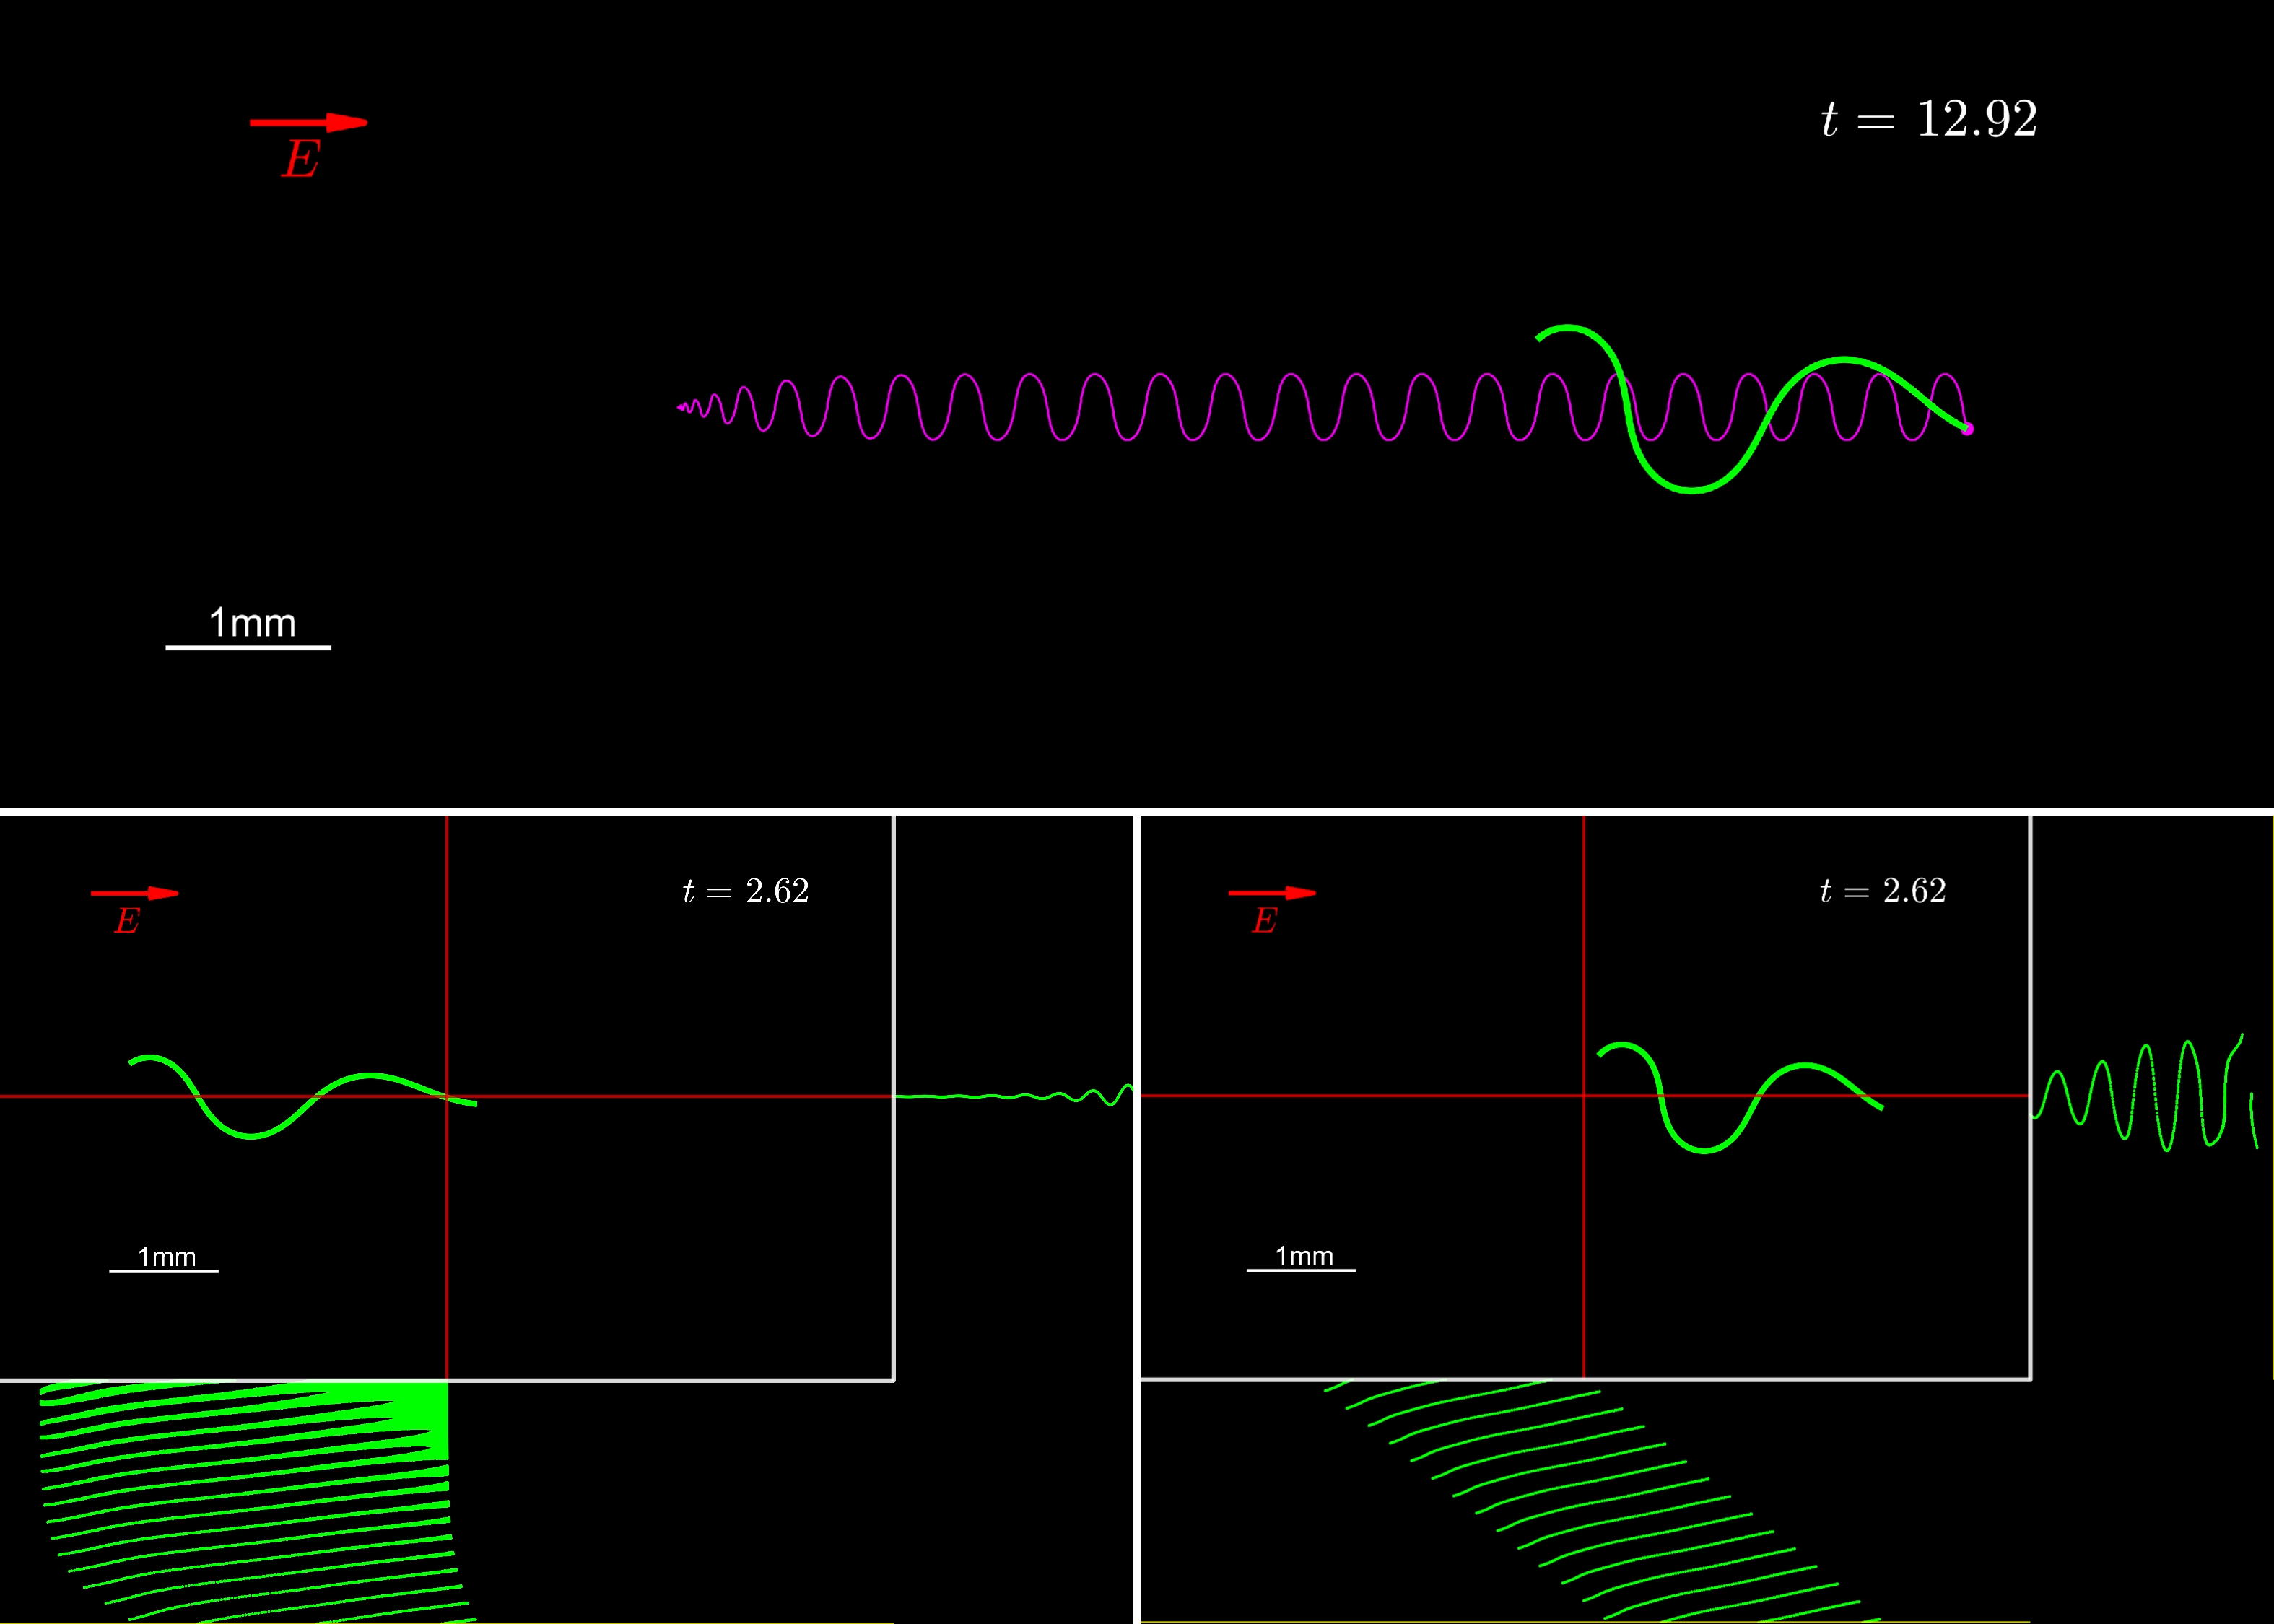
Task: Click the green filament curve in bottom-right panel
Action: pos(1704,1150)
